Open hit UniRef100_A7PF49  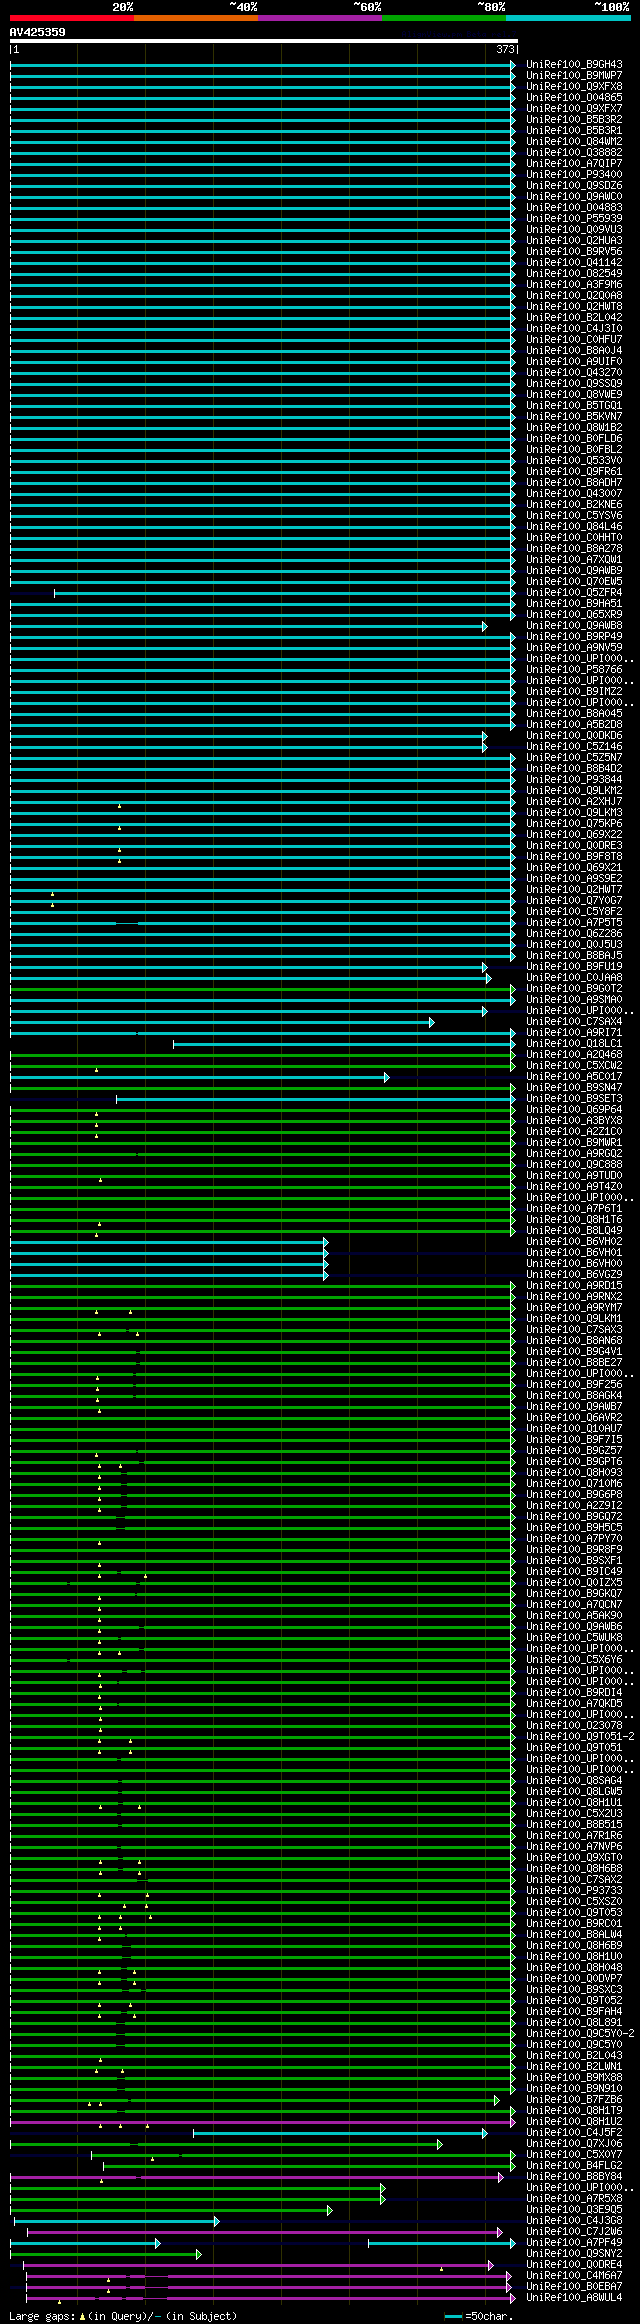[574, 2243]
